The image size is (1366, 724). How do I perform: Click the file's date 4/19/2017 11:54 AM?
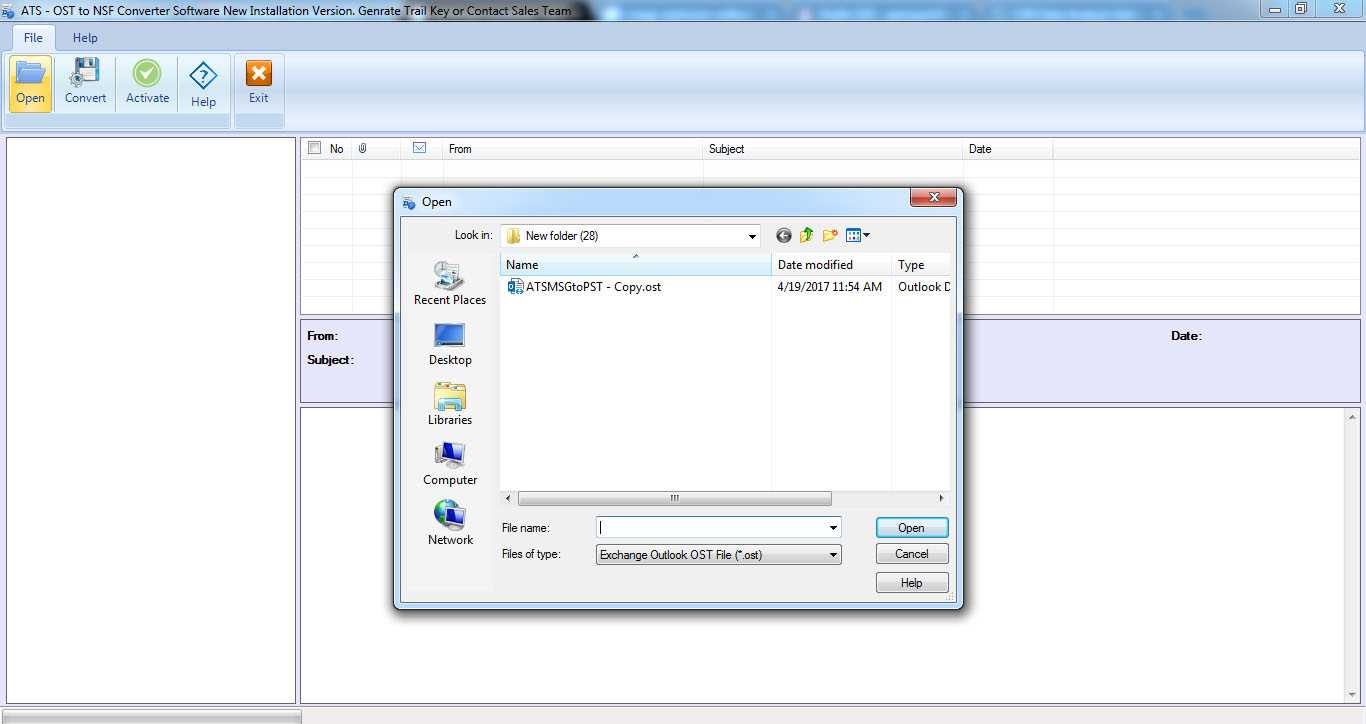830,287
